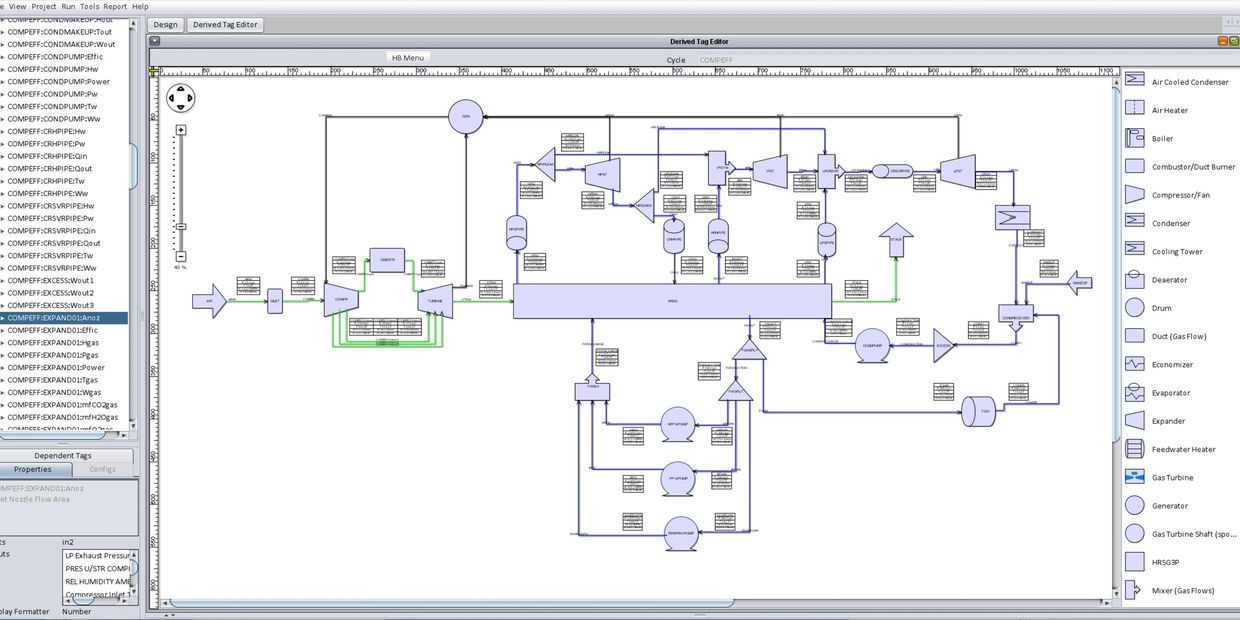Choose the Cooling Tower palette icon
Image resolution: width=1240 pixels, height=620 pixels.
point(1135,250)
